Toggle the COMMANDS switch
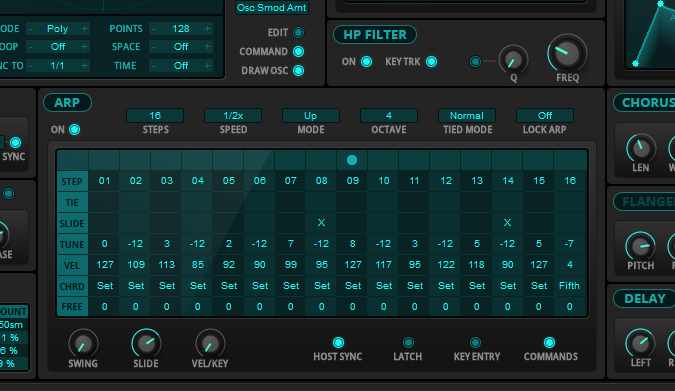The height and width of the screenshot is (391, 675). 549,342
